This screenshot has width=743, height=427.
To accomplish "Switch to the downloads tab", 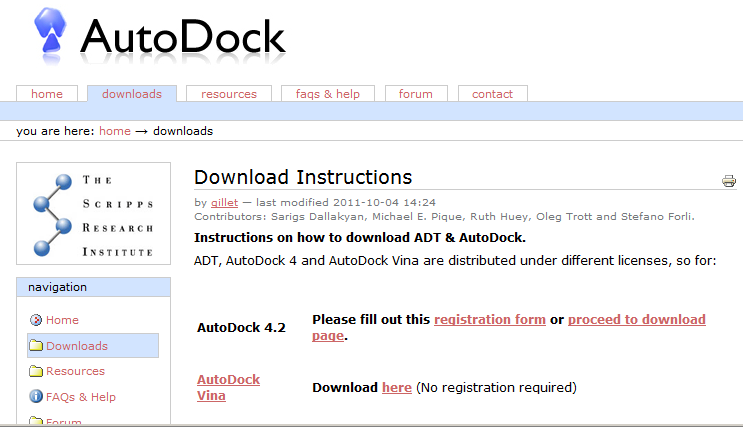I will 132,94.
